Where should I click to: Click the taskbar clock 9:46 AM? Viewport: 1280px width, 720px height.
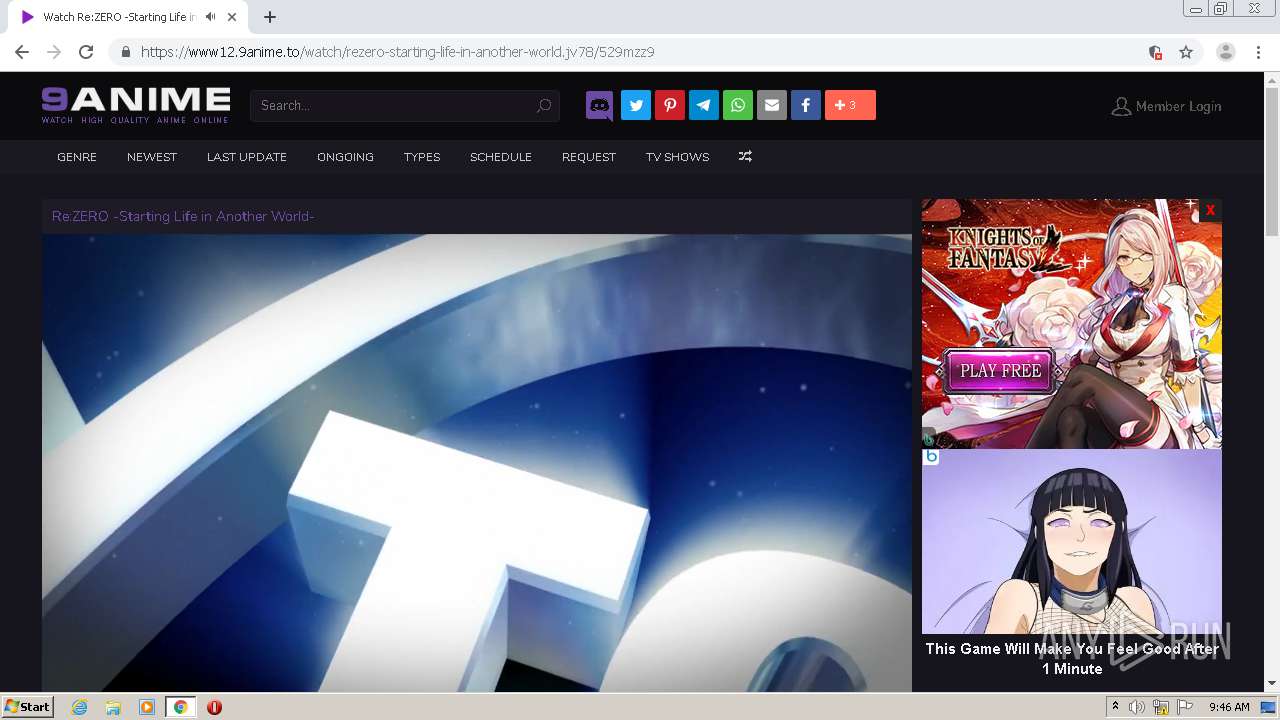click(x=1229, y=707)
